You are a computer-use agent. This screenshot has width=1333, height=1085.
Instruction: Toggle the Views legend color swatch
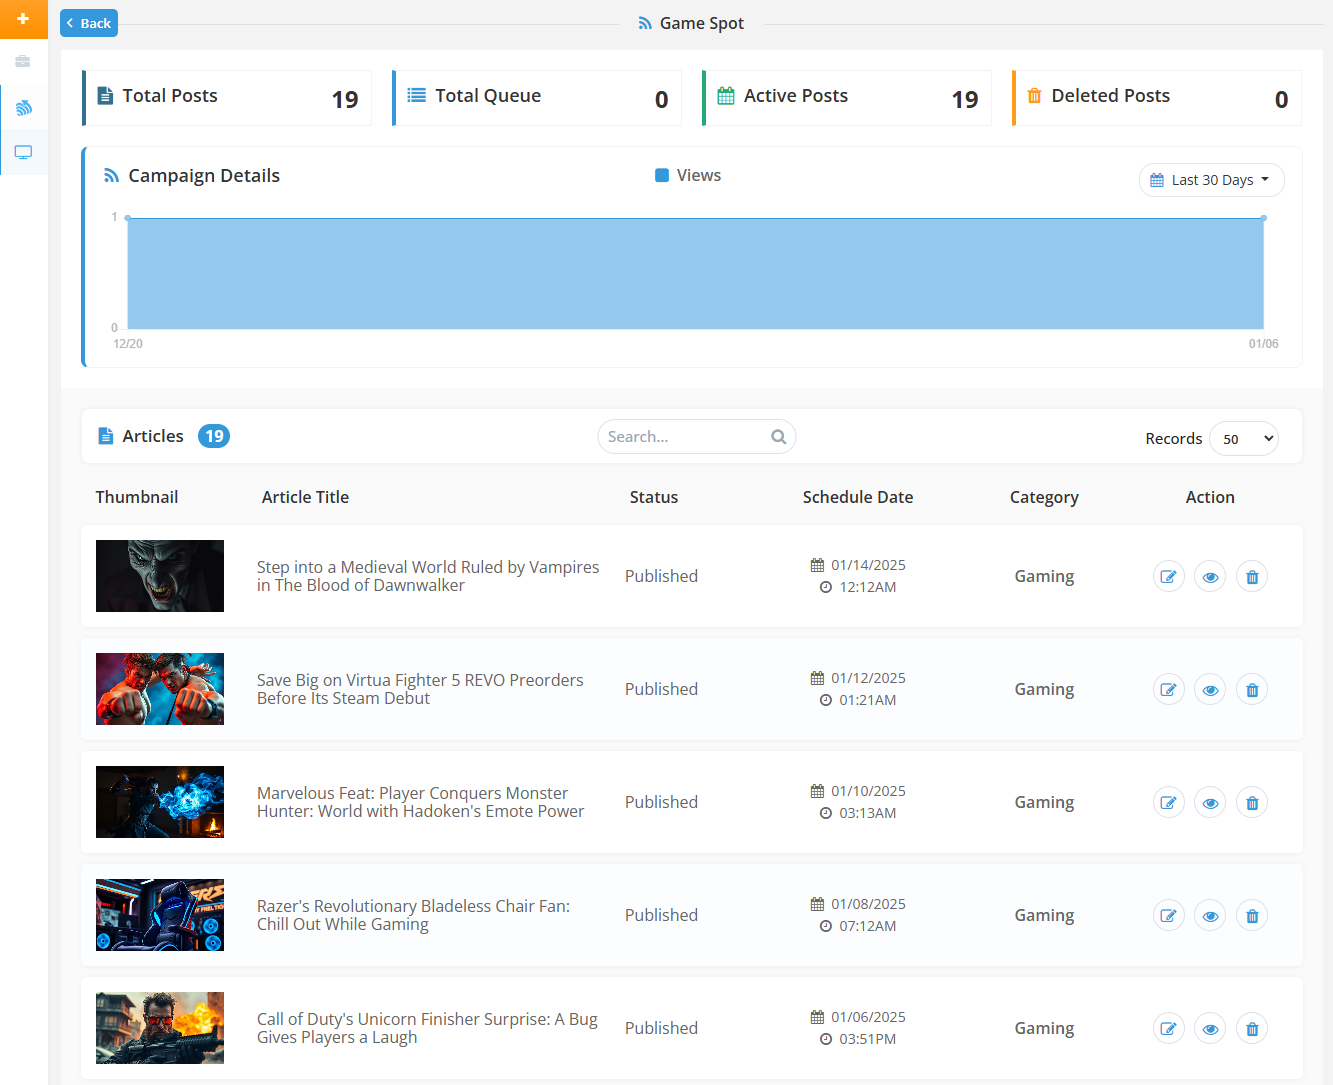(662, 176)
